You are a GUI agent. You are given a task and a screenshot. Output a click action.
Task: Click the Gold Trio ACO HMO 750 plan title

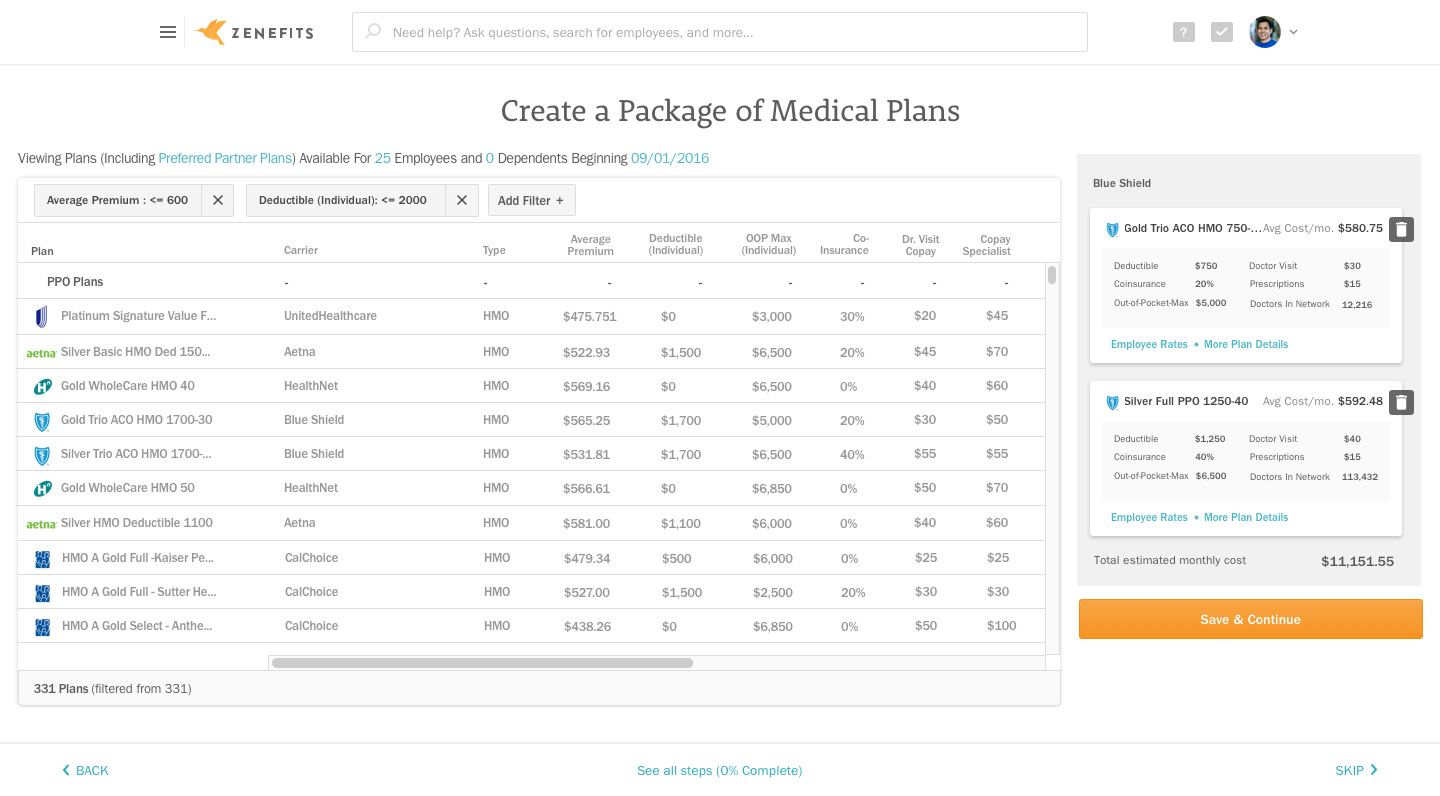point(1193,228)
